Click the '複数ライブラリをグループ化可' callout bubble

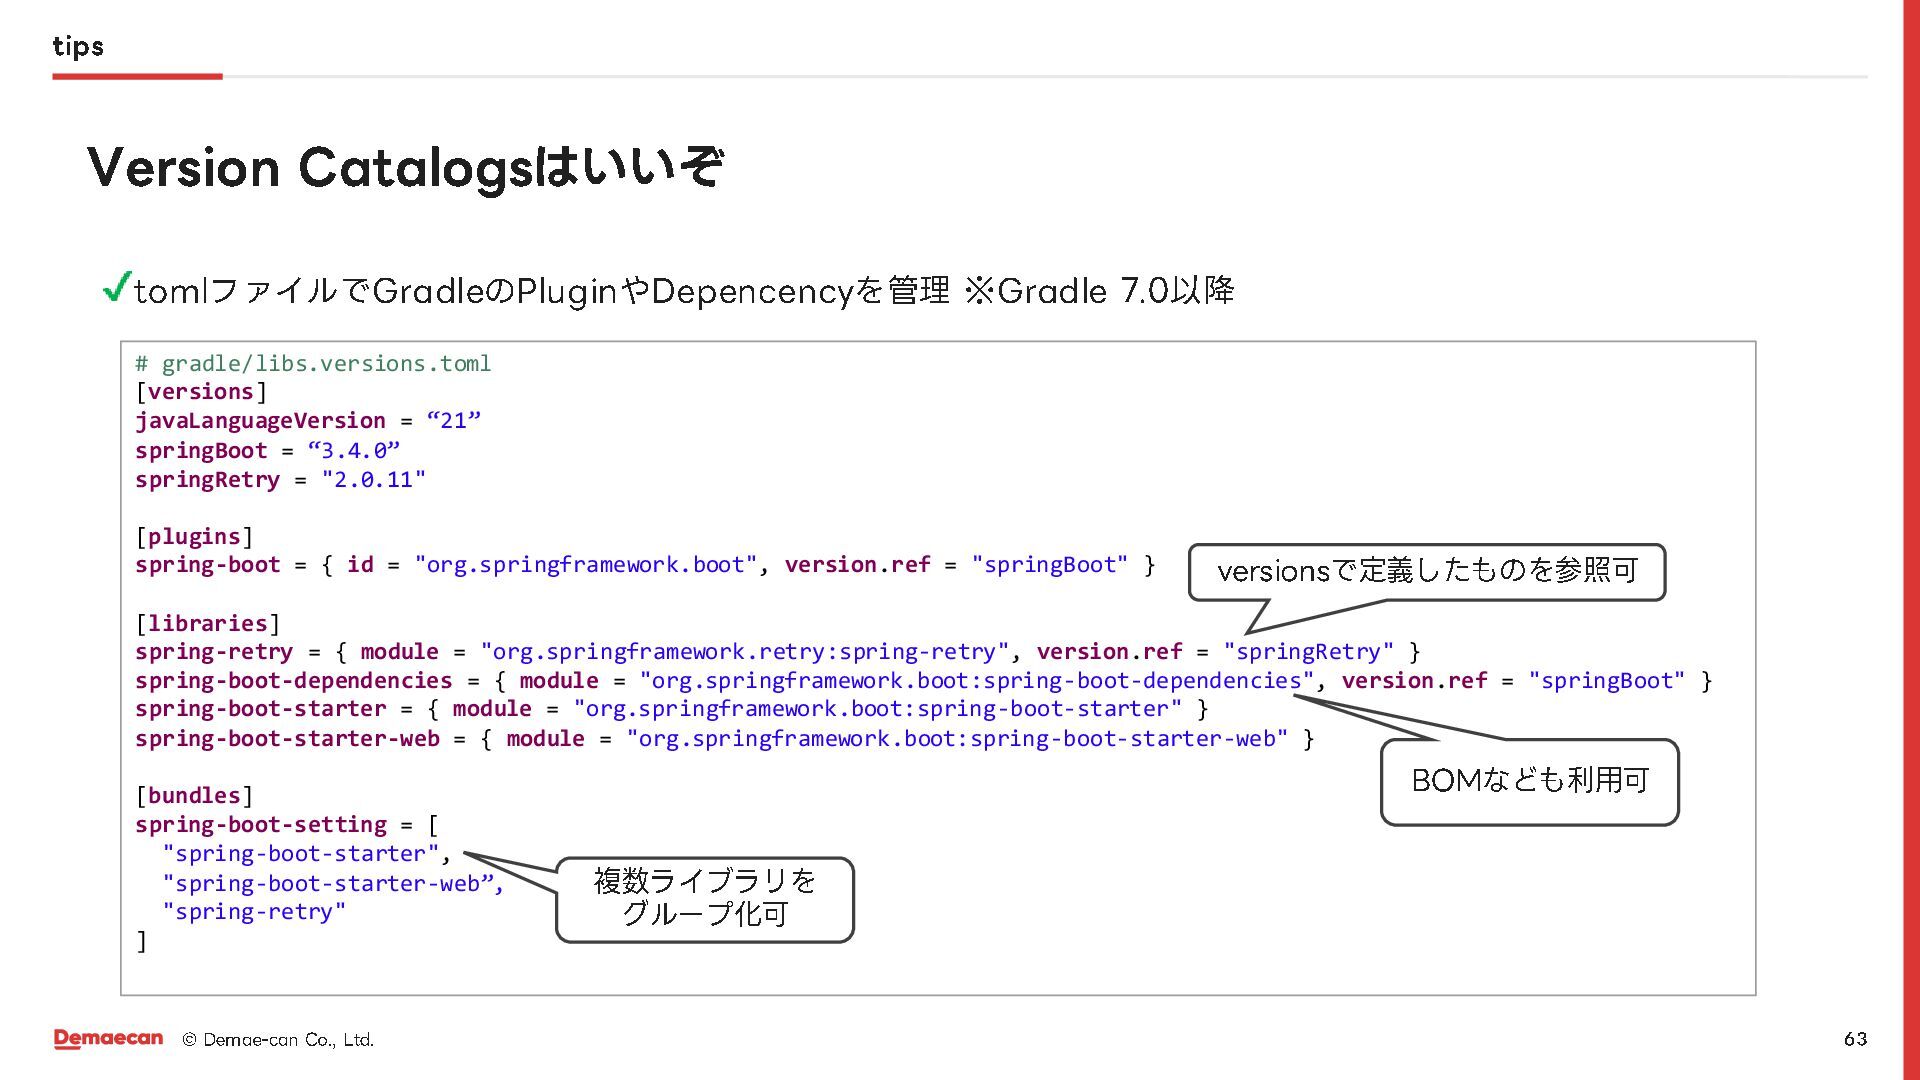[x=704, y=898]
